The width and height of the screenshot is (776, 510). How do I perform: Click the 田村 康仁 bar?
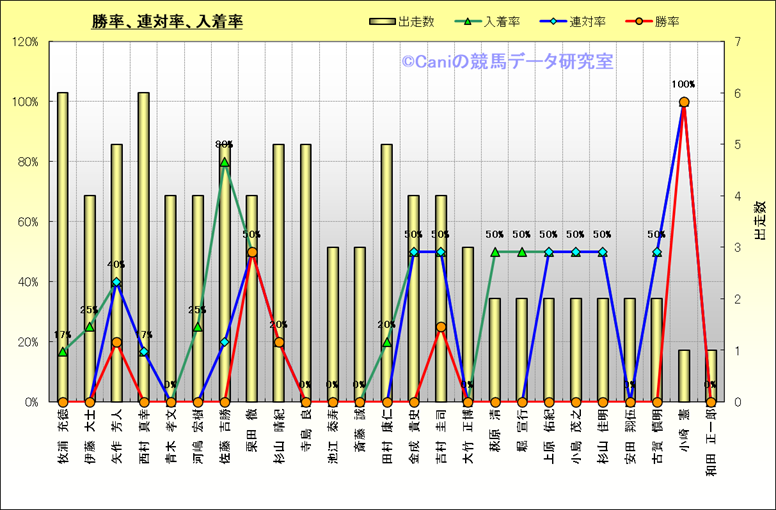(386, 272)
